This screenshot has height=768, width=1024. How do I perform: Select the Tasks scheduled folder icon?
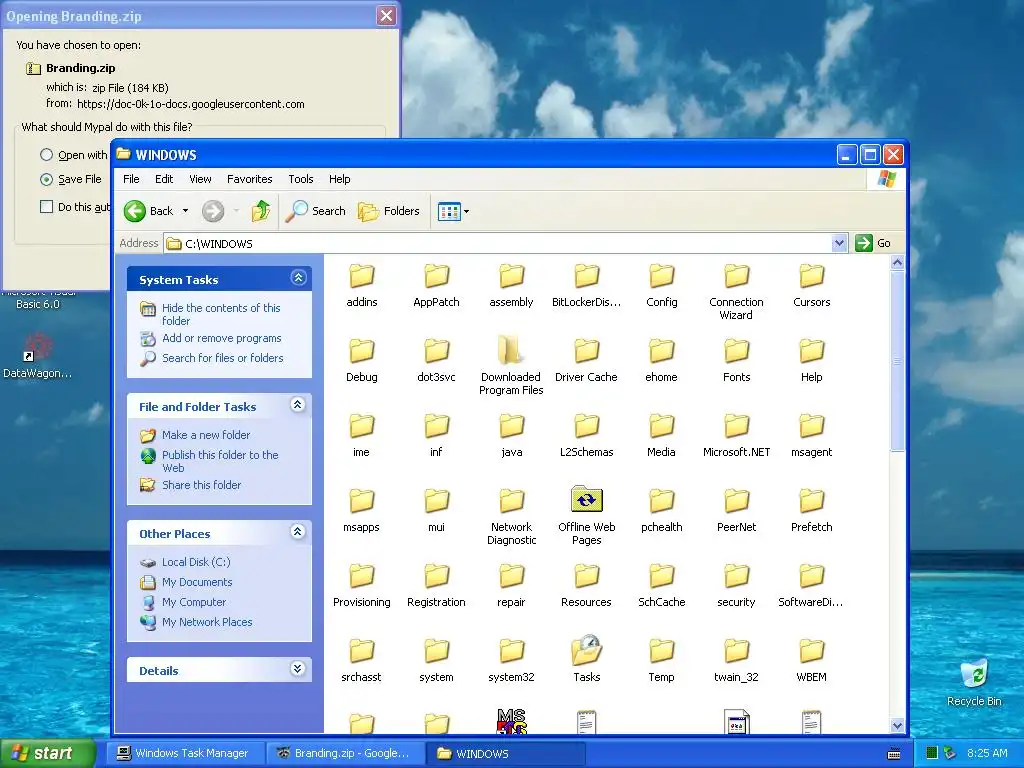tap(586, 650)
